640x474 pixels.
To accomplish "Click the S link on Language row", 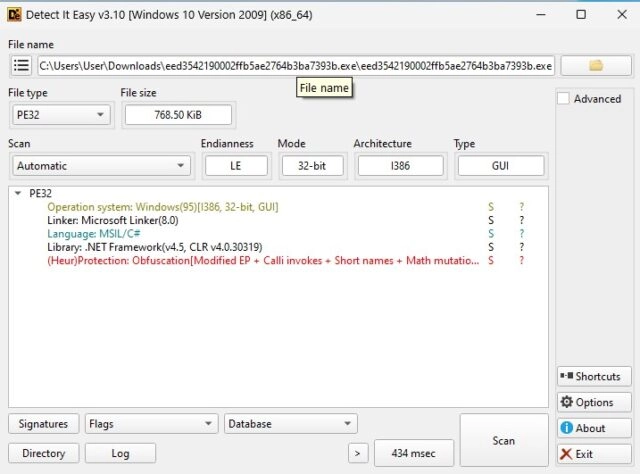I will pos(491,234).
